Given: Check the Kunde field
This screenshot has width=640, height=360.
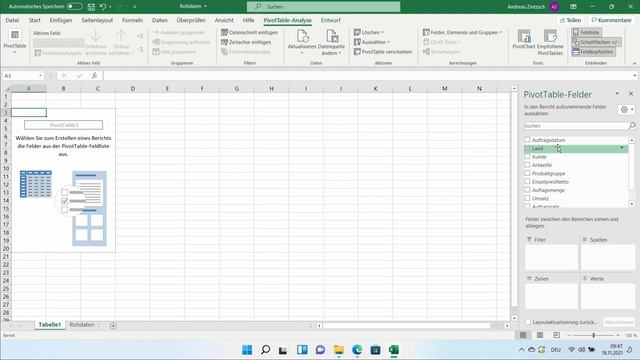Looking at the screenshot, I should 527,156.
